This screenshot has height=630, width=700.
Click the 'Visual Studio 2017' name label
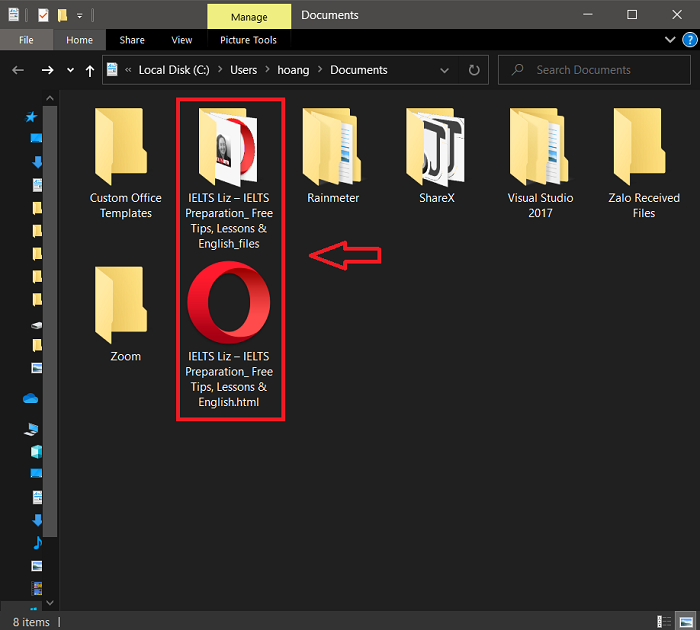[x=540, y=205]
